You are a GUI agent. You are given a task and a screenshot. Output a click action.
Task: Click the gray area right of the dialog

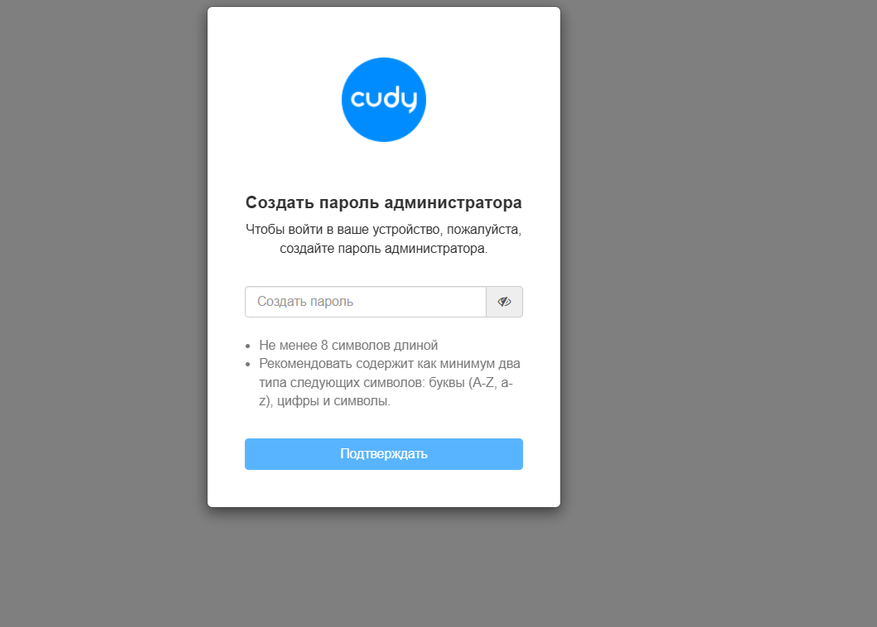[719, 313]
